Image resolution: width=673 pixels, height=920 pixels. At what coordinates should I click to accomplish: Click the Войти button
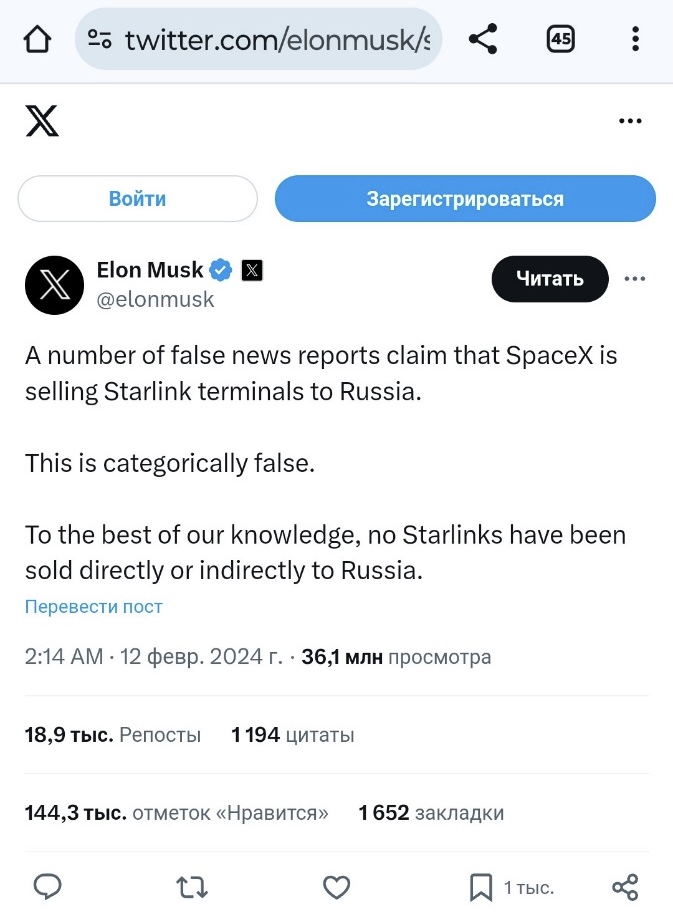click(137, 198)
